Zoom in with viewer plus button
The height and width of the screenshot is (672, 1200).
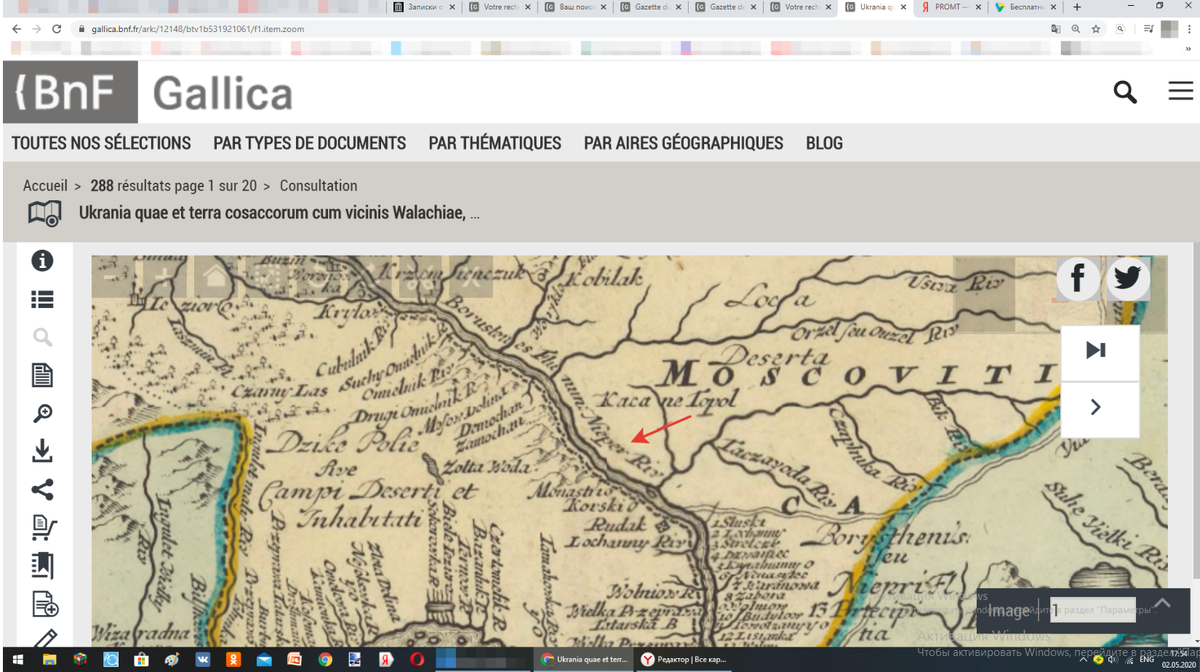coord(167,279)
